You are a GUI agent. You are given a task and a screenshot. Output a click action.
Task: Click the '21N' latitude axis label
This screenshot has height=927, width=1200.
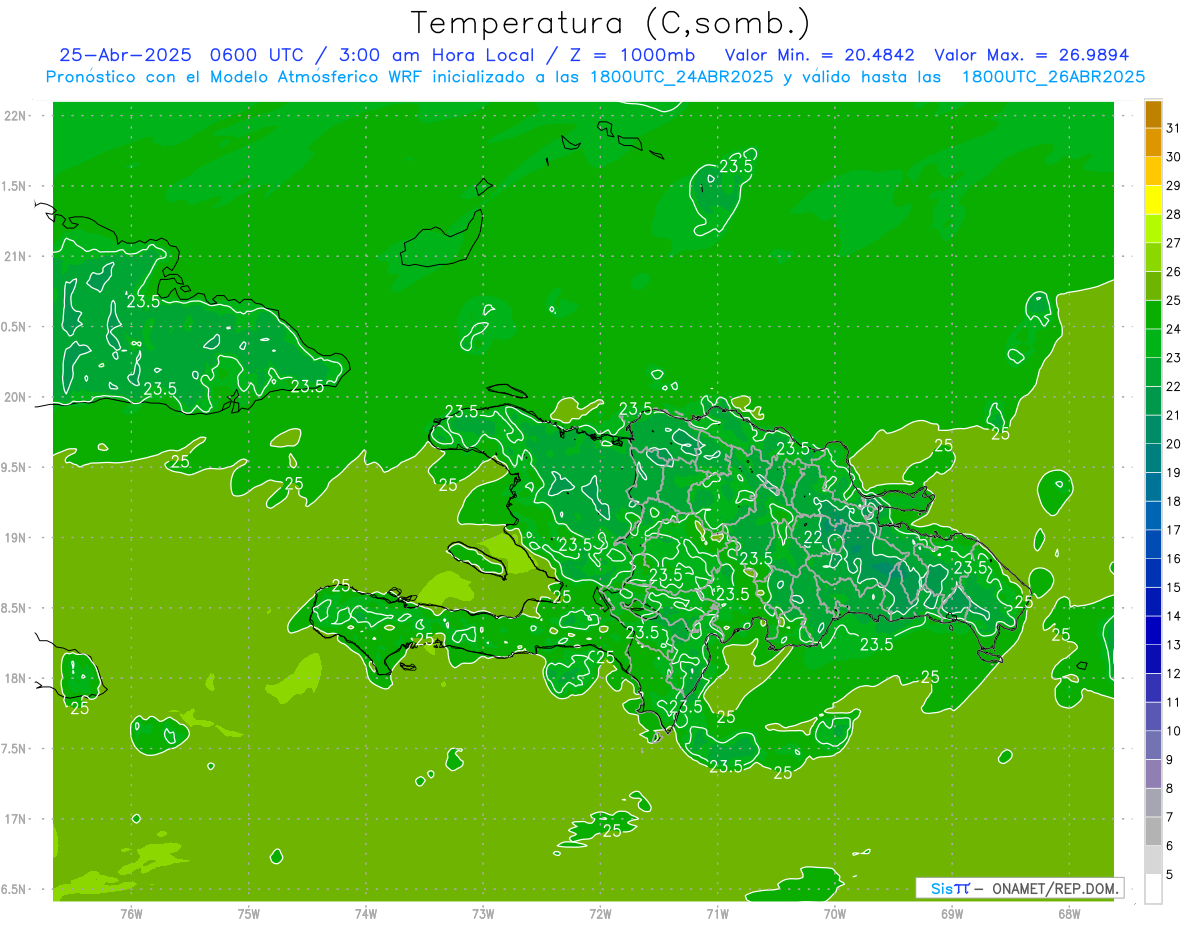pos(16,256)
